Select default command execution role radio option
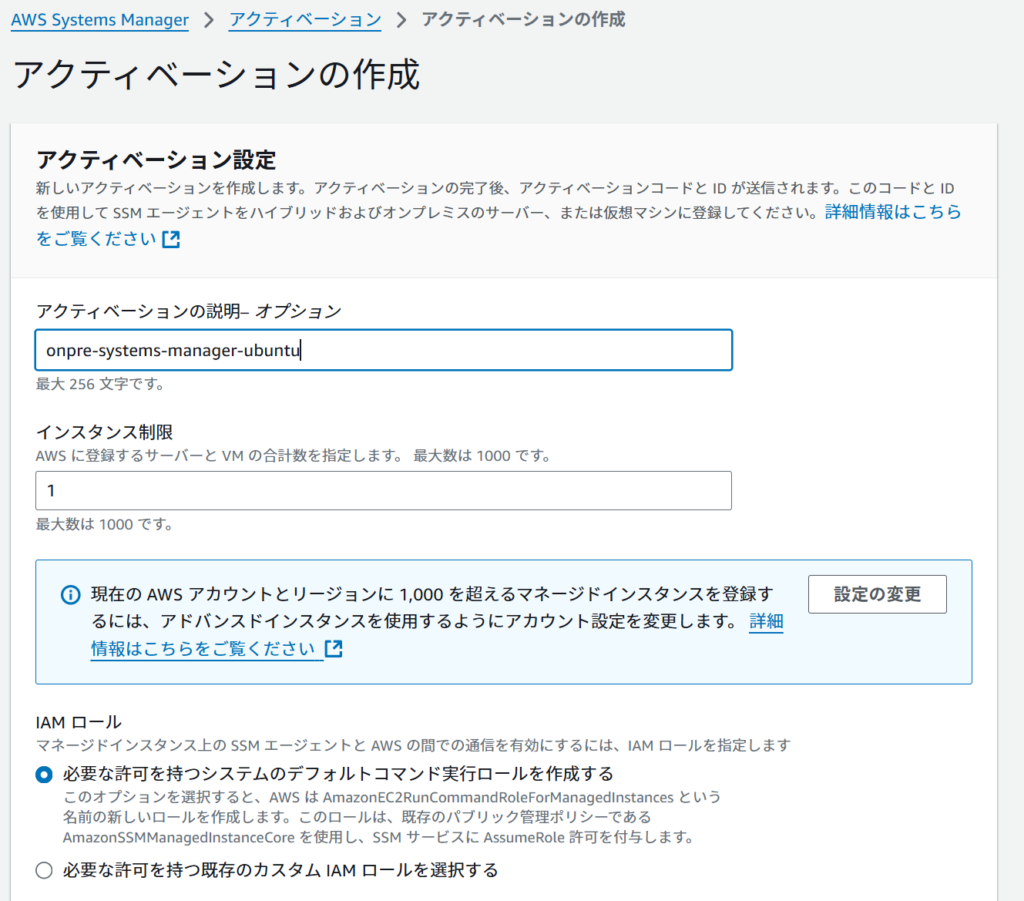The width and height of the screenshot is (1024, 901). pos(44,774)
